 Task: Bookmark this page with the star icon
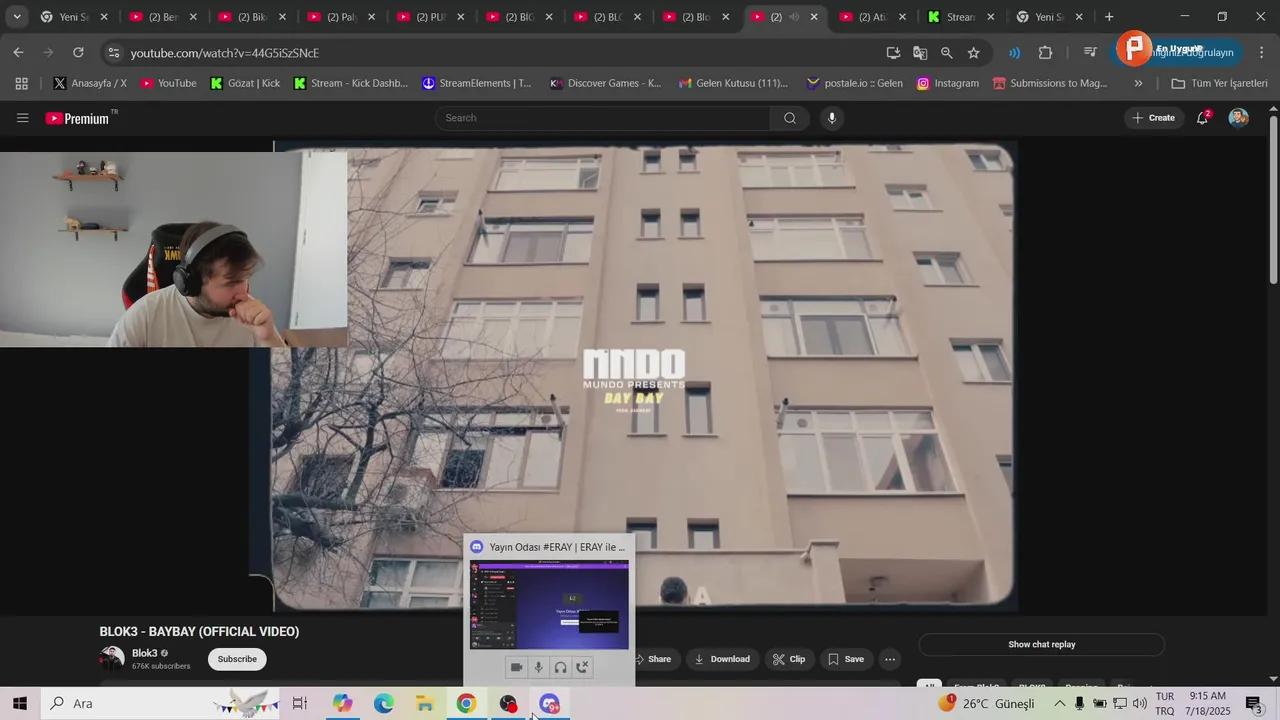974,52
